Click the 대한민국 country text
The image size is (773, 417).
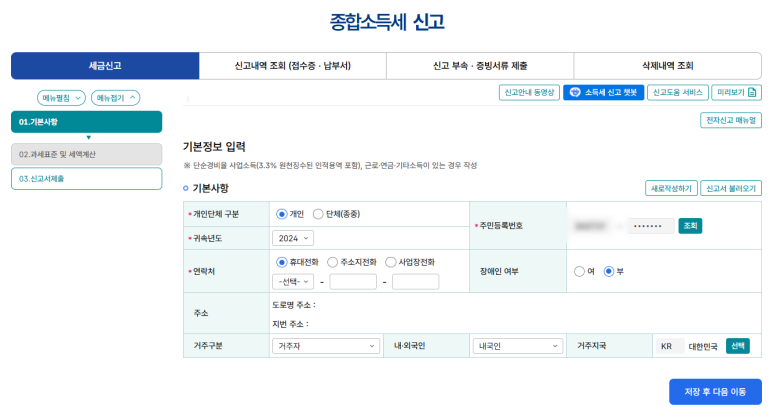pyautogui.click(x=703, y=347)
